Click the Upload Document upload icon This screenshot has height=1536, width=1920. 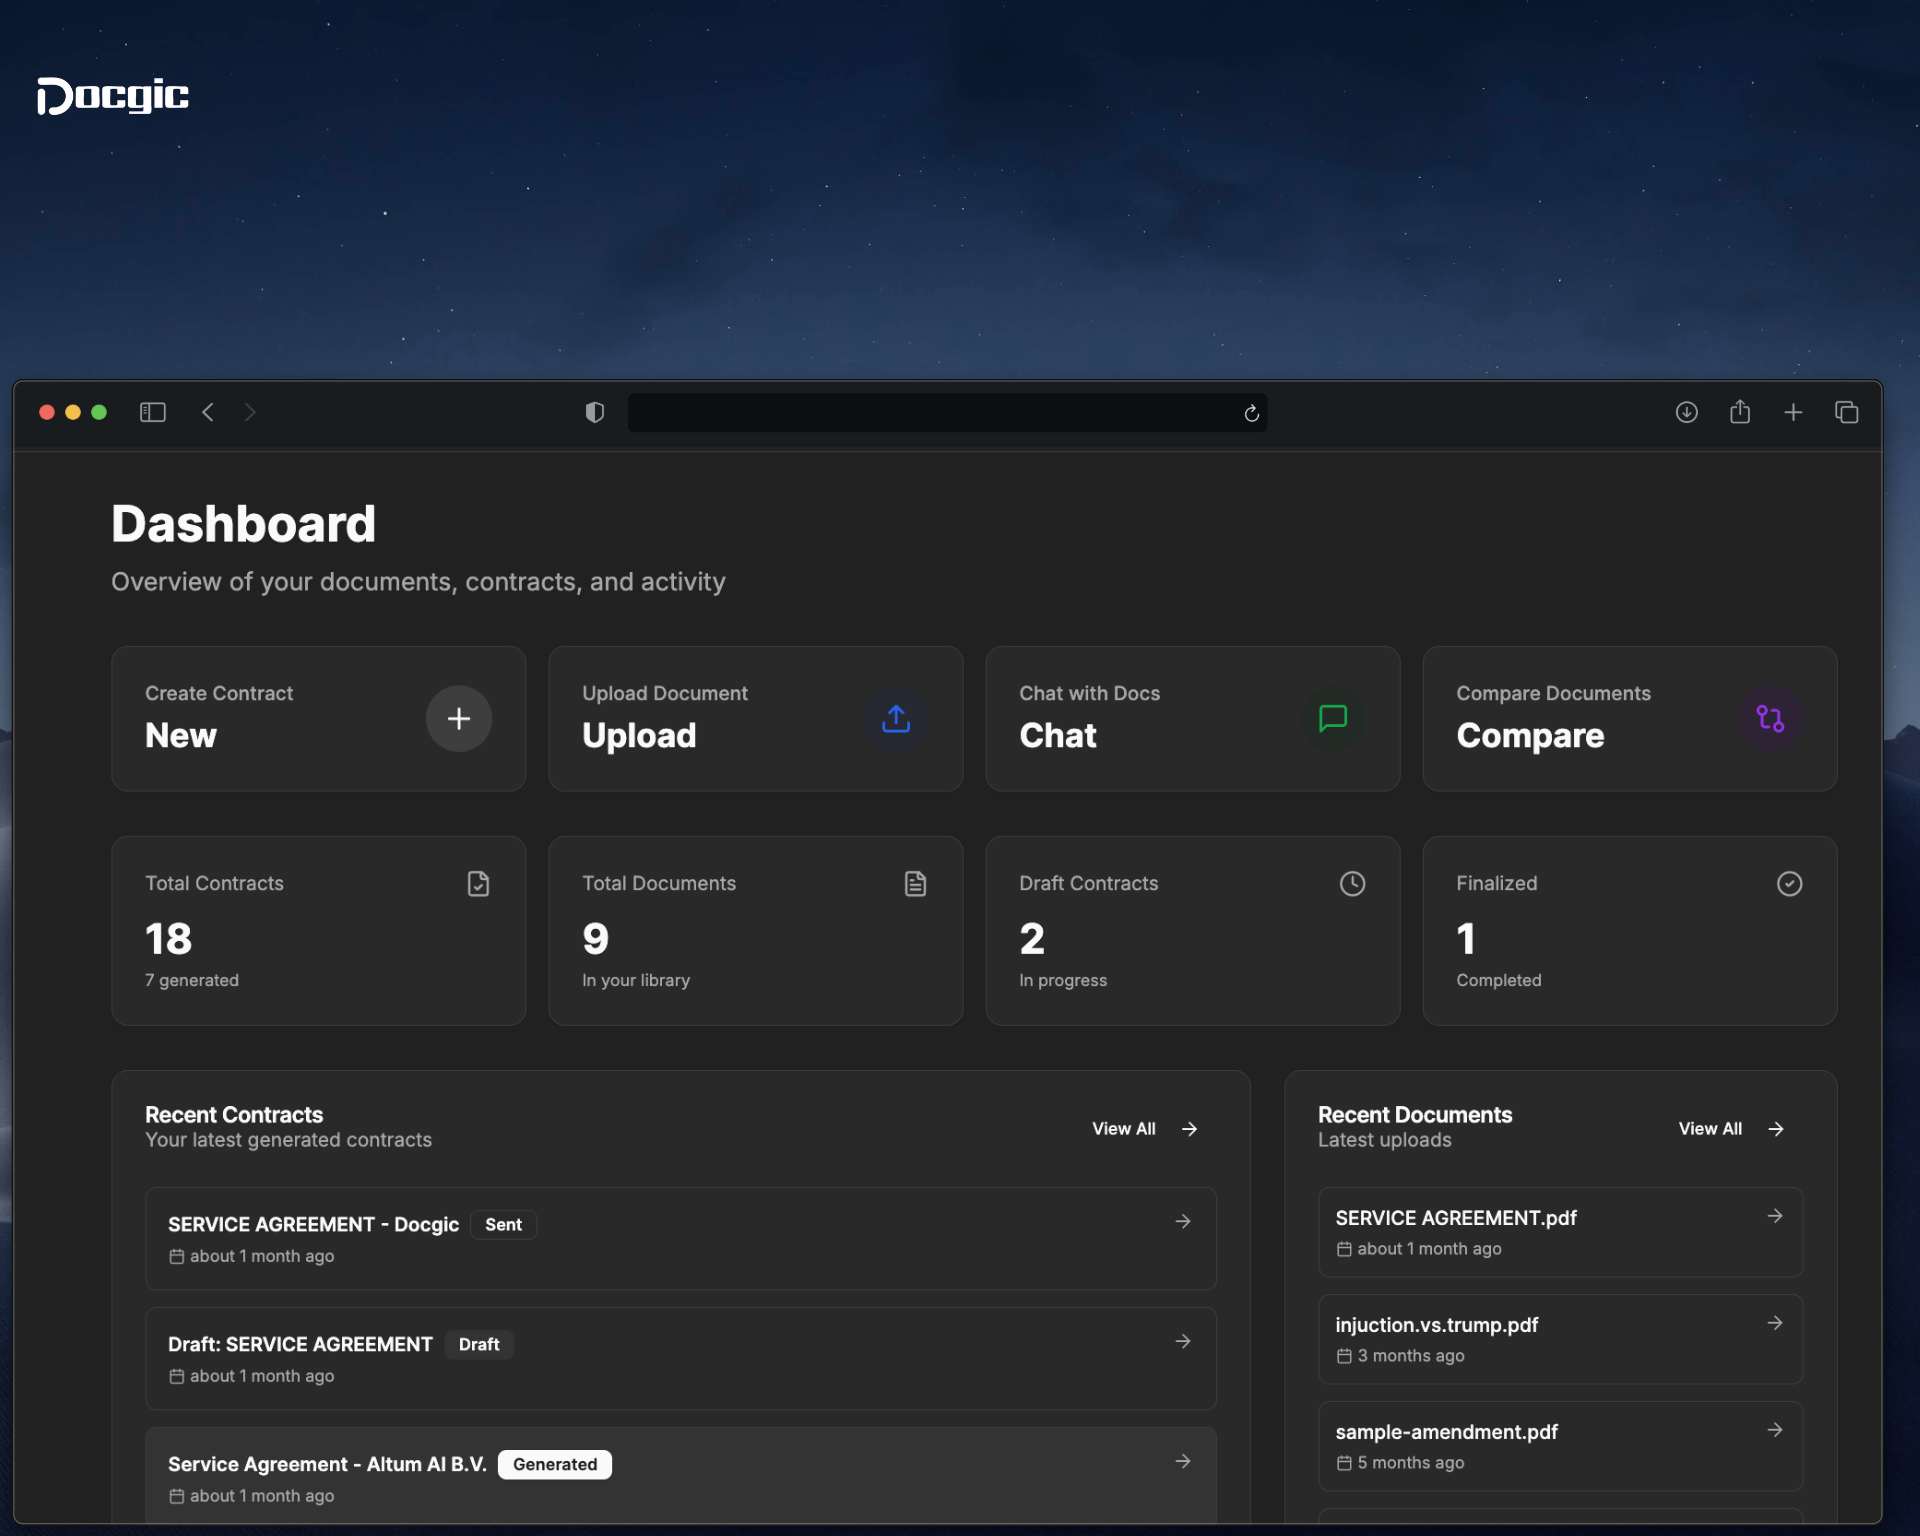pyautogui.click(x=895, y=718)
